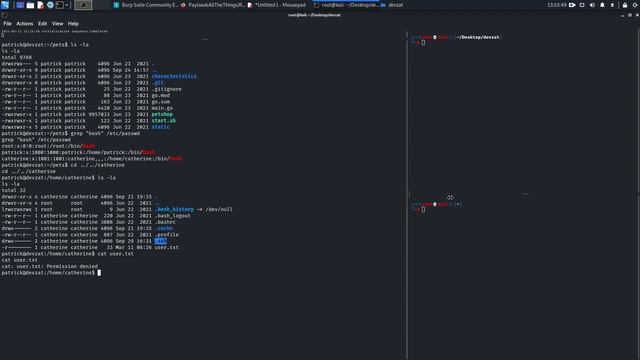Expand the terminal launcher dropdown arrow
This screenshot has width=640, height=360.
pos(67,5)
